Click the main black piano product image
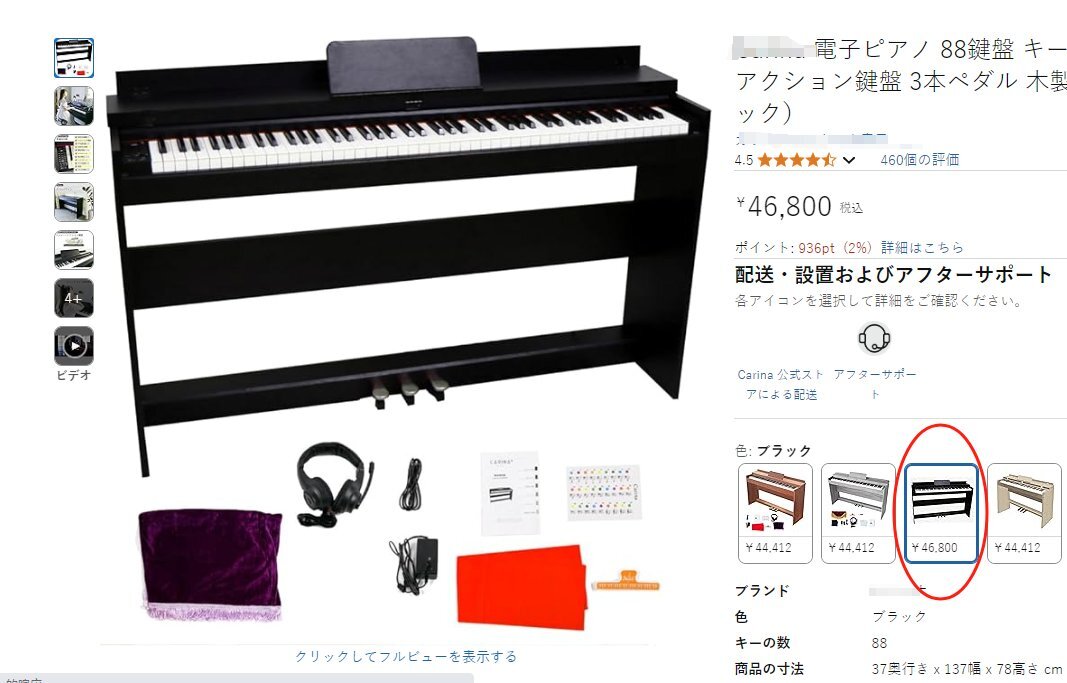Viewport: 1067px width, 683px height. click(x=408, y=259)
